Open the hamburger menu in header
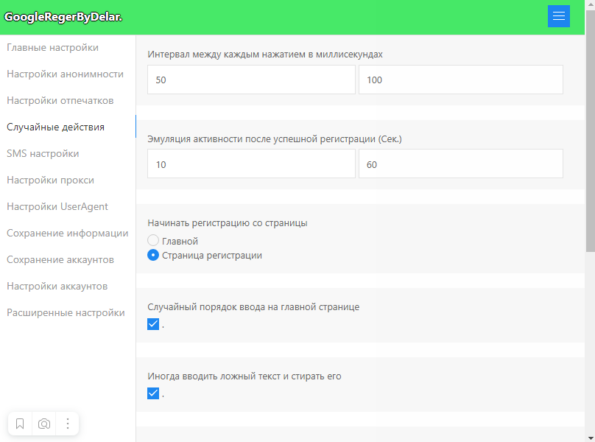Viewport: 595px width, 442px height. [x=559, y=16]
